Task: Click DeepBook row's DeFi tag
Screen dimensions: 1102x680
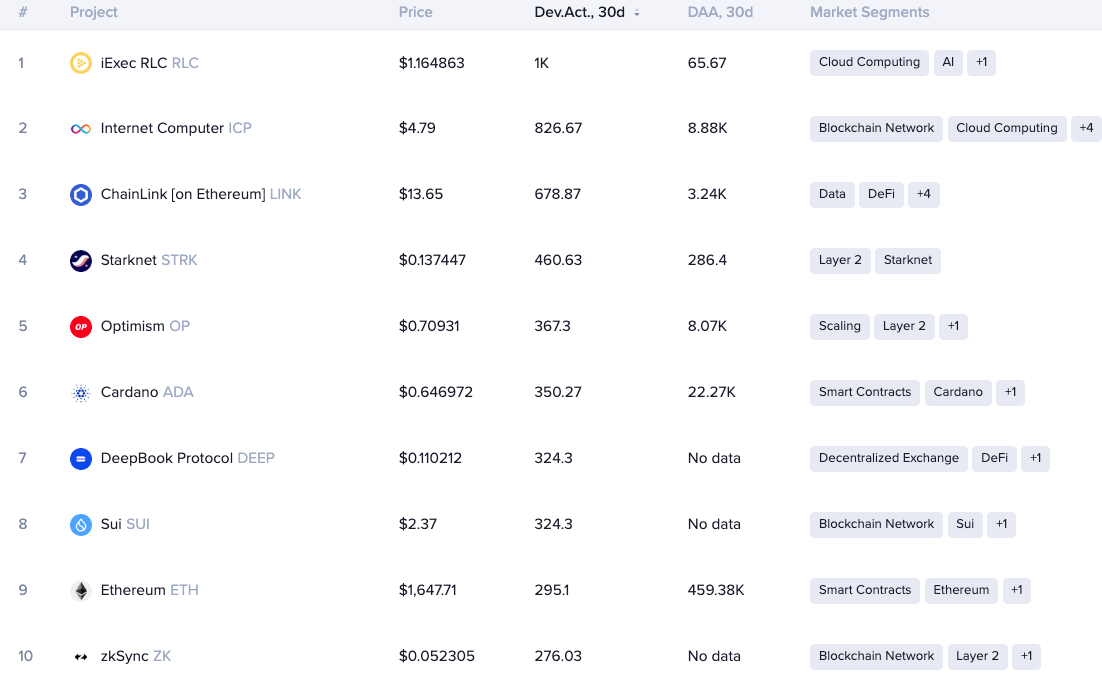Action: point(994,459)
